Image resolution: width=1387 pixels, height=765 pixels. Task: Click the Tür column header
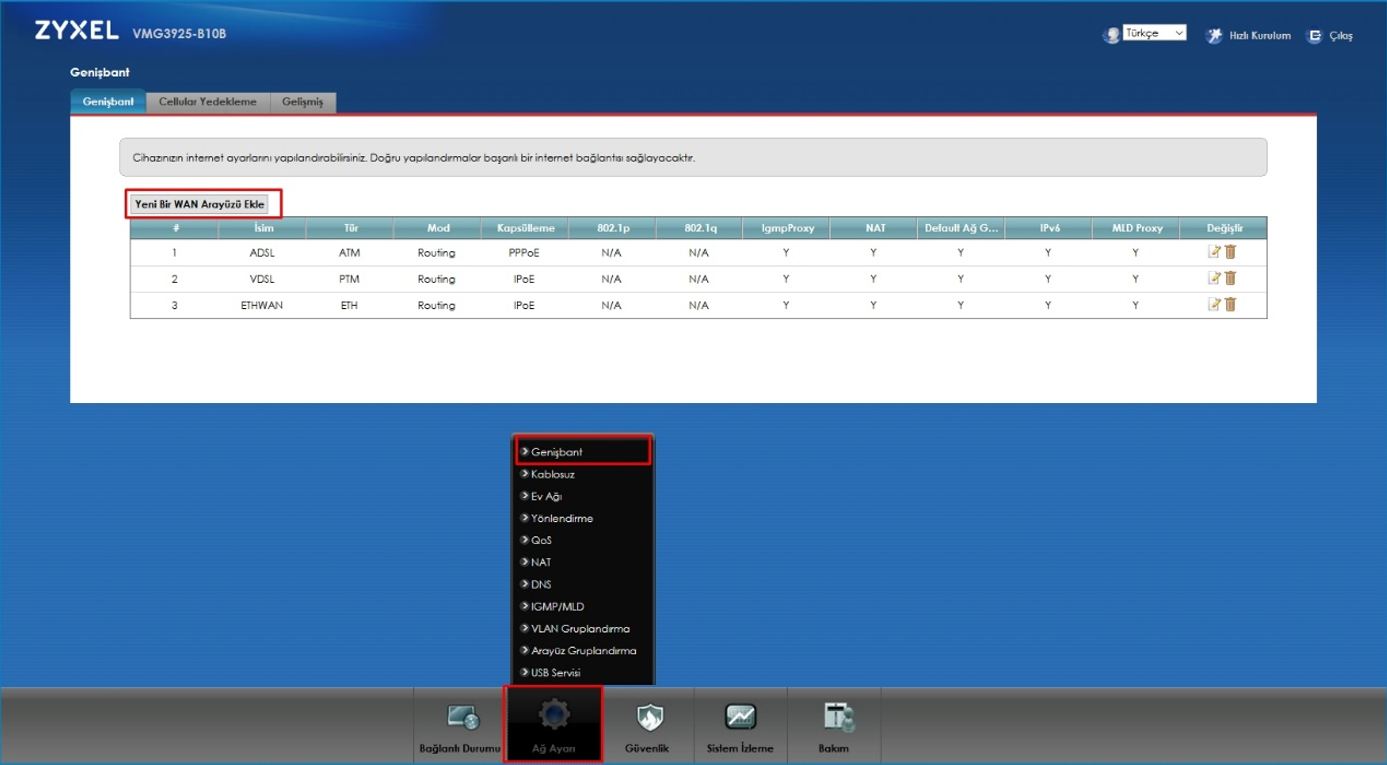click(x=350, y=228)
